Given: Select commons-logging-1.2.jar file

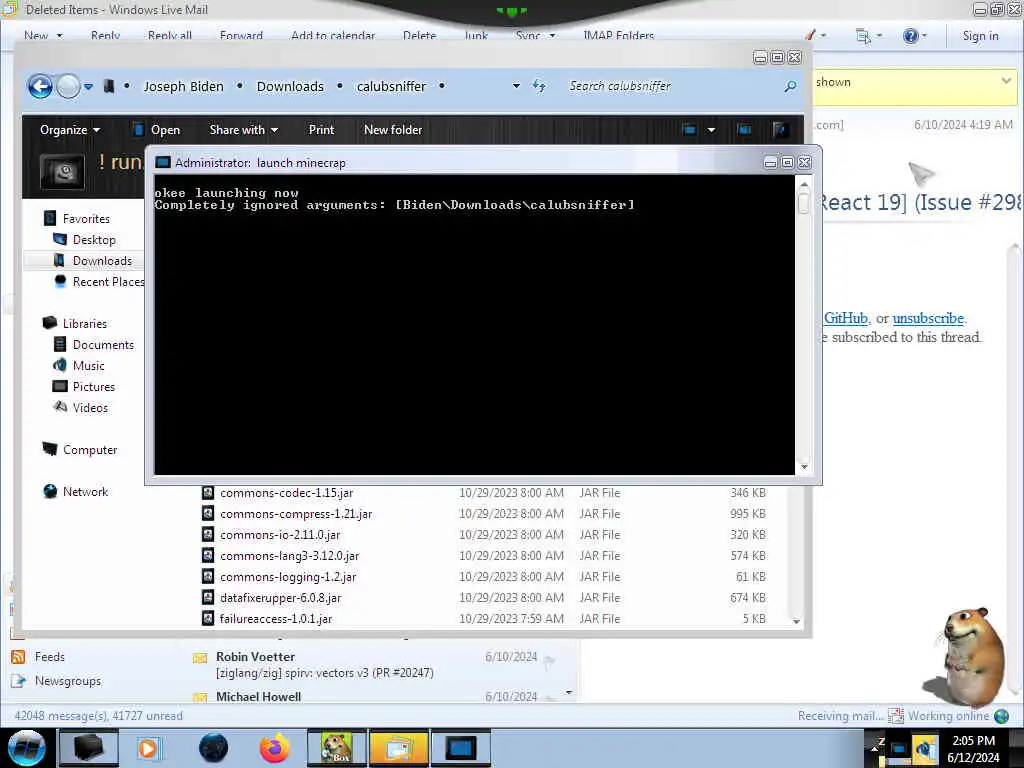Looking at the screenshot, I should [x=288, y=577].
